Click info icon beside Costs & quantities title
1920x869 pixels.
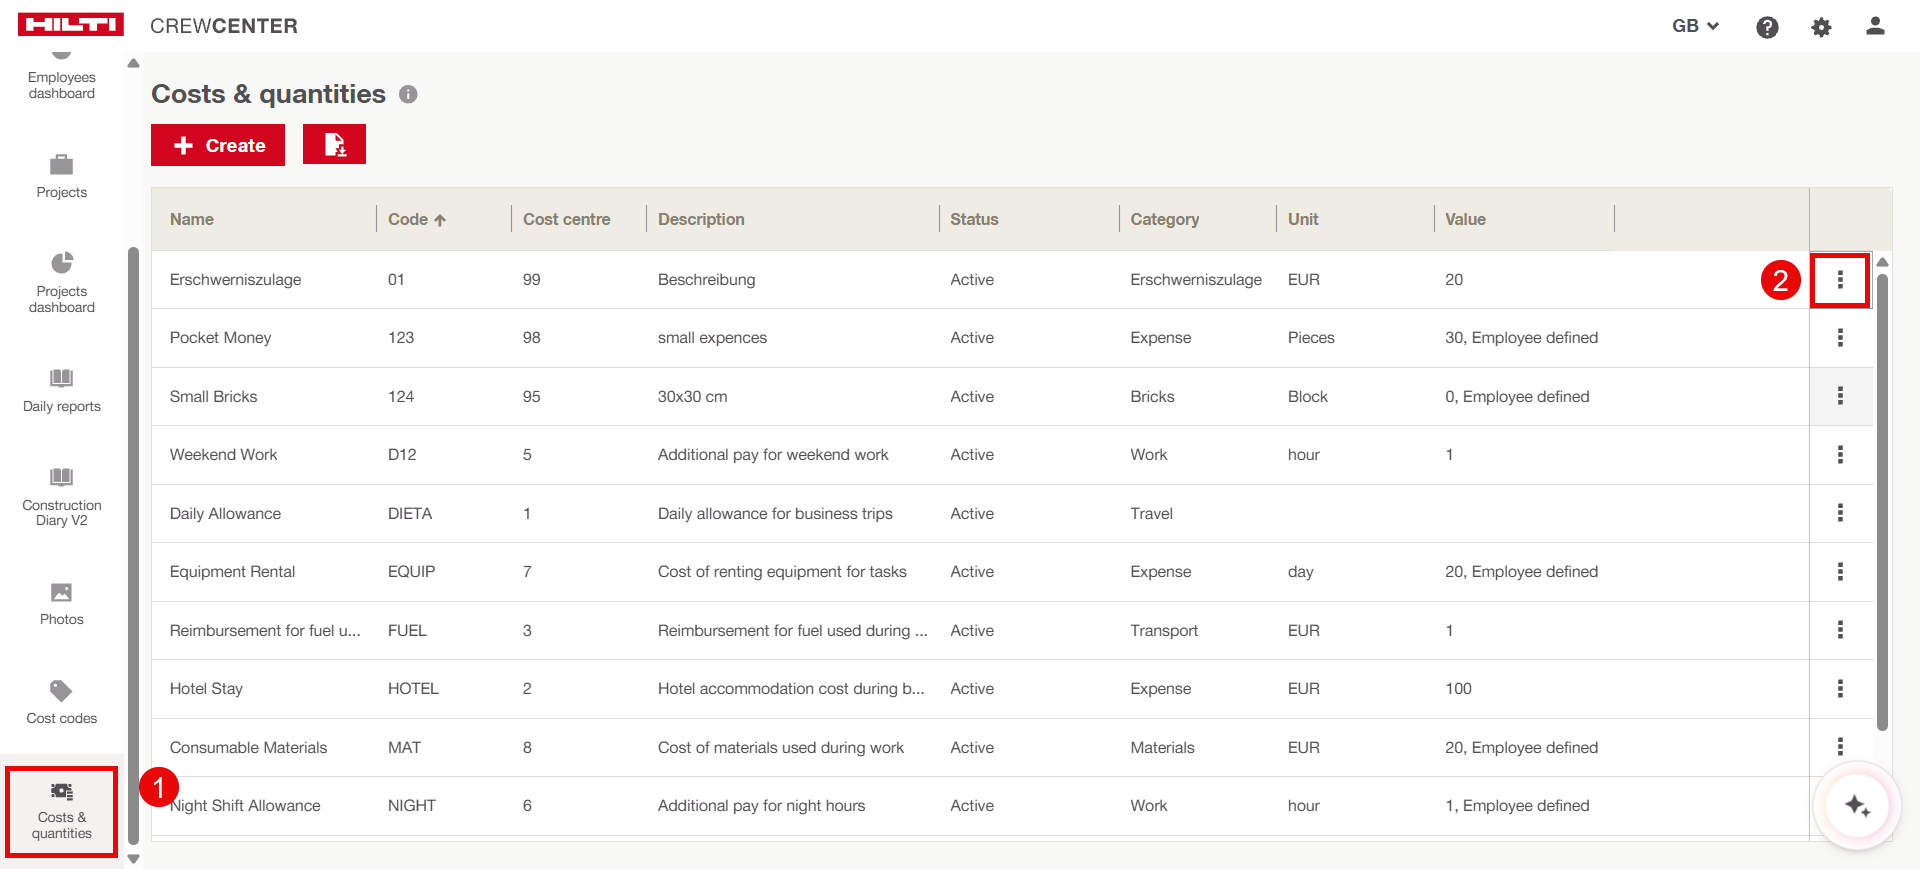pos(408,94)
